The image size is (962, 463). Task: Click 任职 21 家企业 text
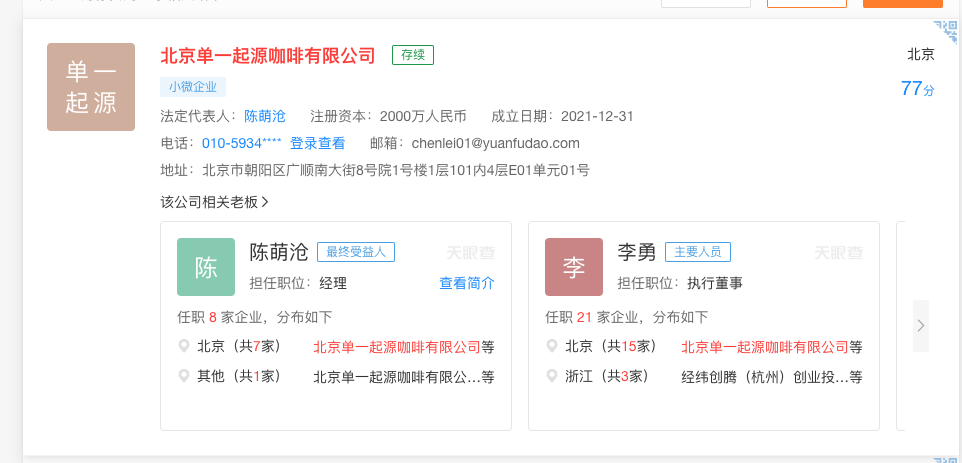pyautogui.click(x=626, y=317)
